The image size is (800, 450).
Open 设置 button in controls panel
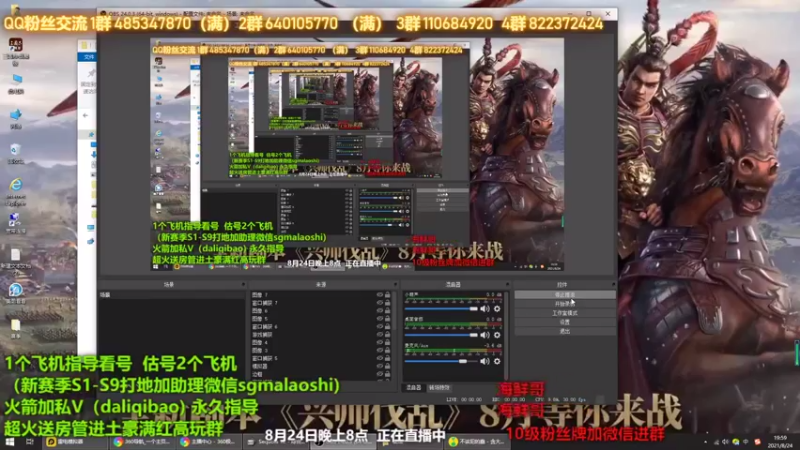click(x=564, y=322)
